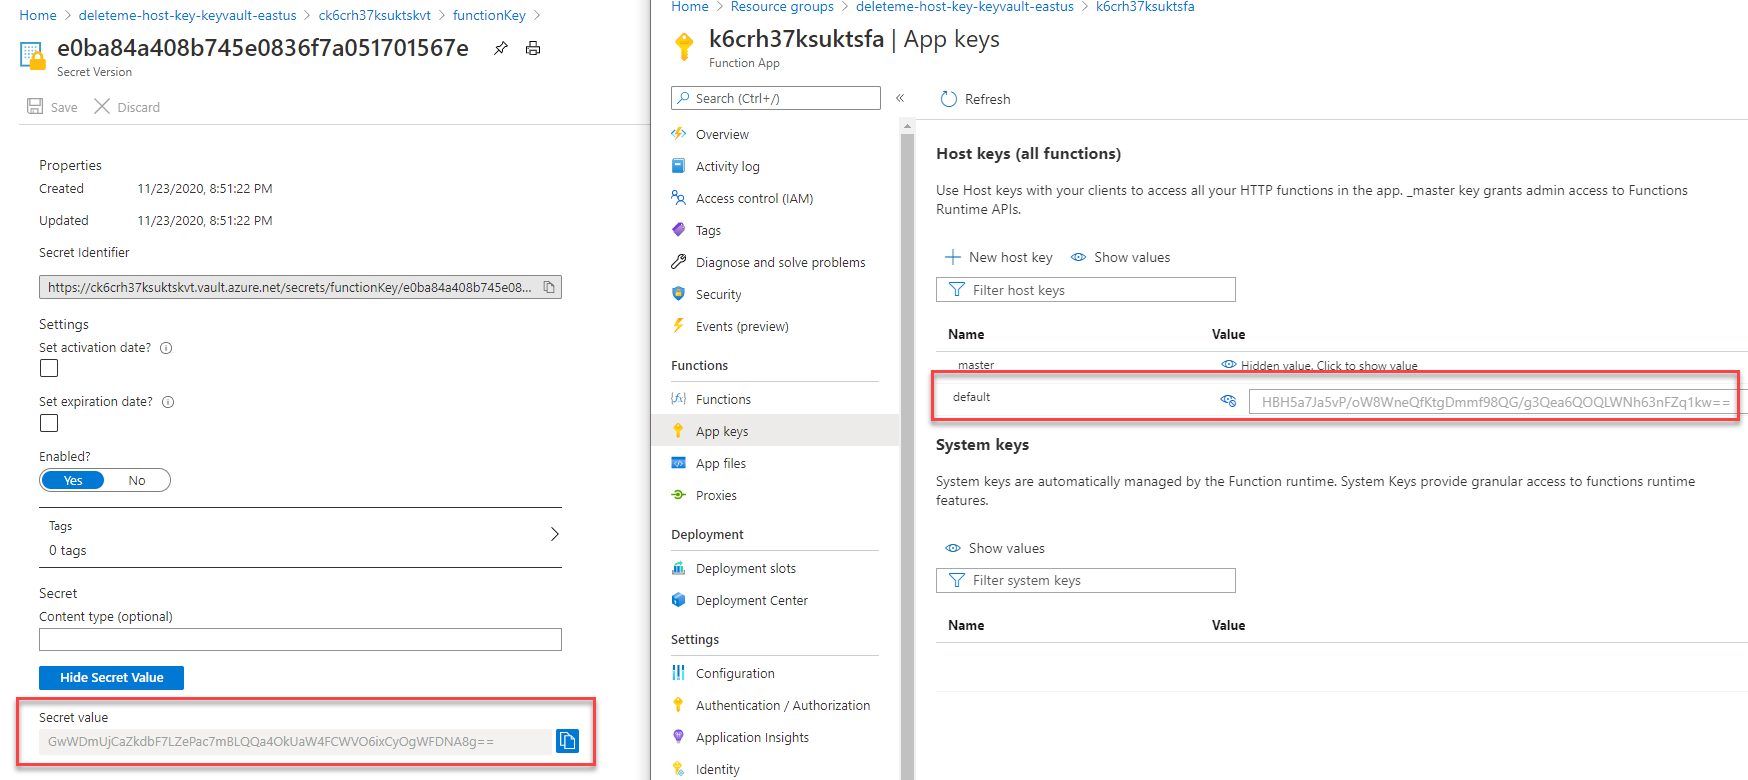Screen dimensions: 1748x780
Task: Show info tooltip for activation date
Action: point(166,348)
